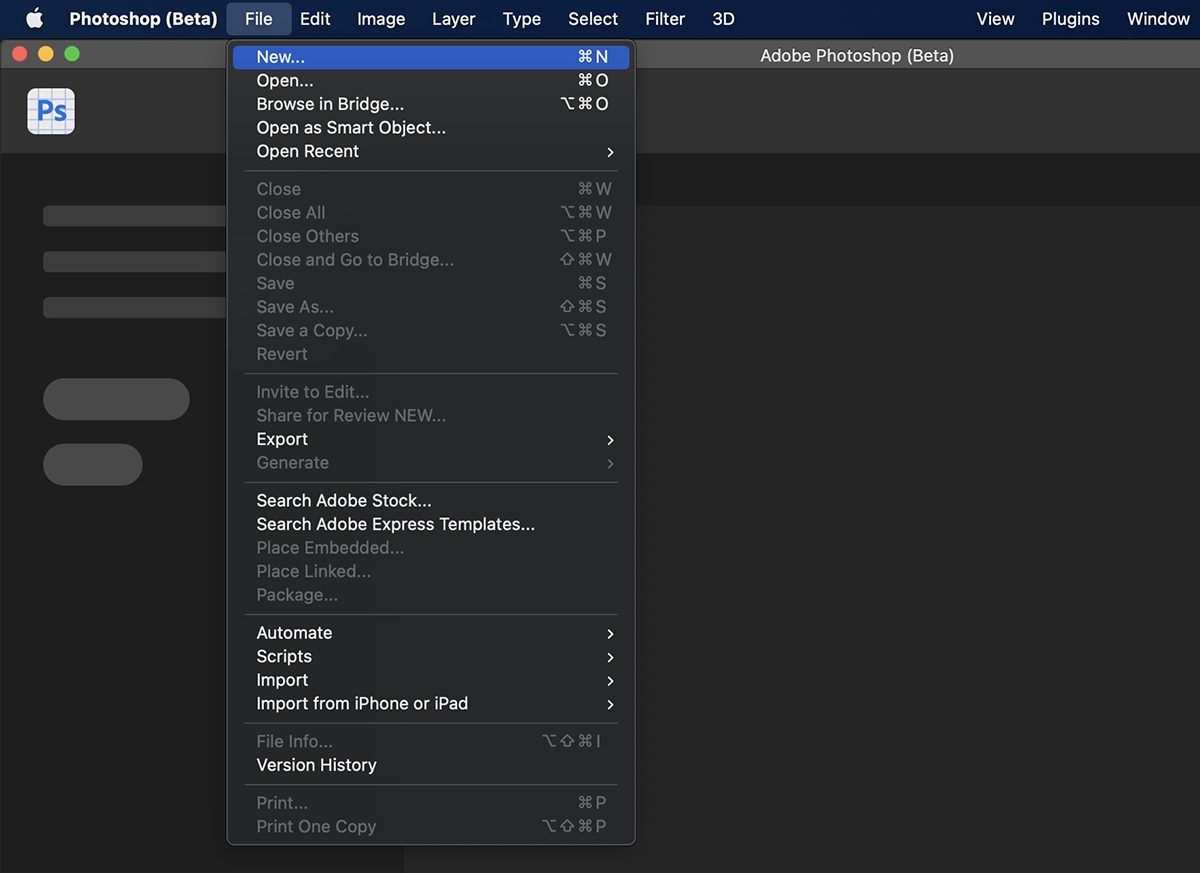Open the Window menu
The width and height of the screenshot is (1200, 873).
pyautogui.click(x=1158, y=18)
